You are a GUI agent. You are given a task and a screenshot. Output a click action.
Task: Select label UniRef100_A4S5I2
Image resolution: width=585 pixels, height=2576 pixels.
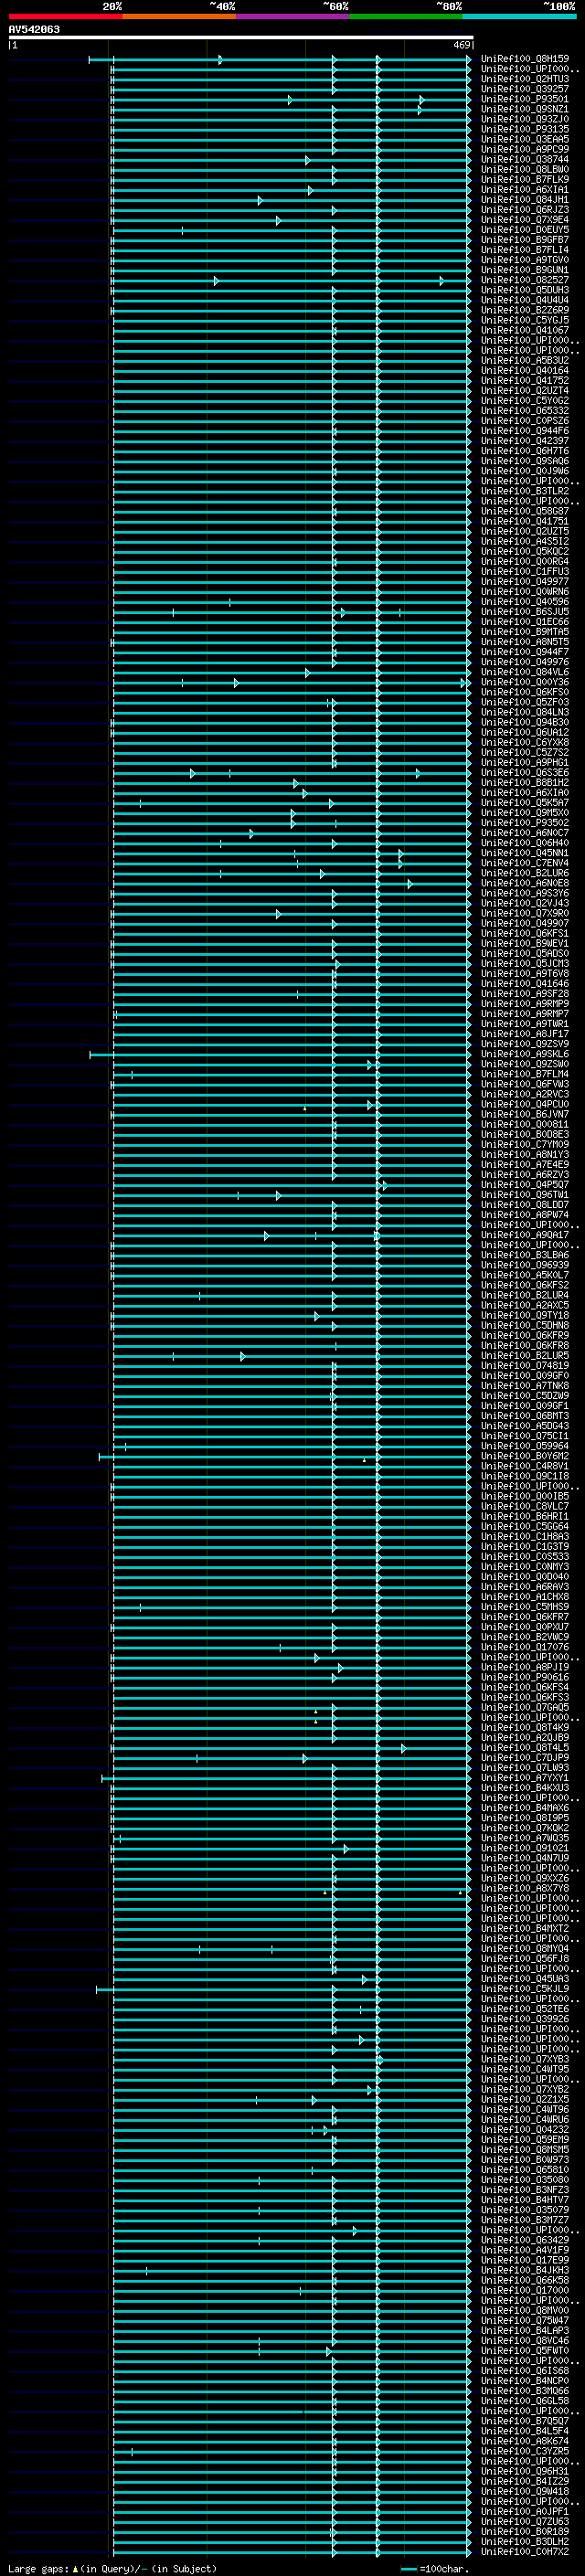pos(525,541)
